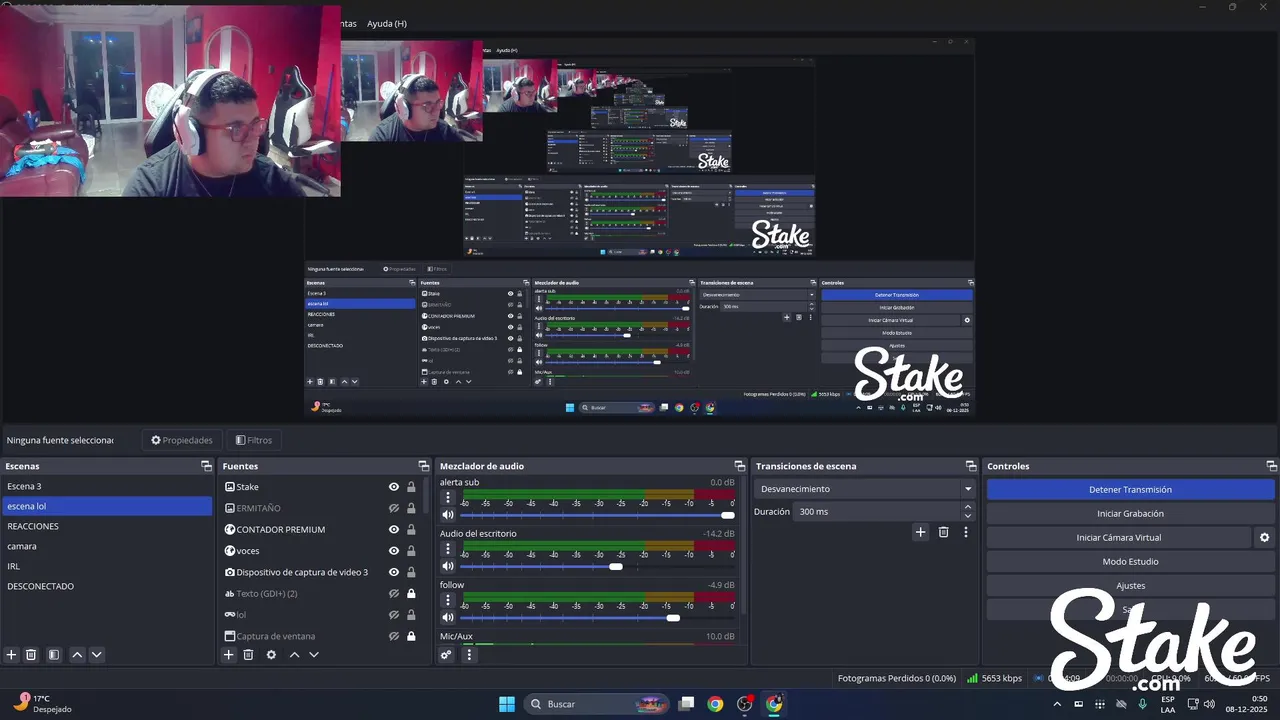Viewport: 1280px width, 720px height.
Task: Hide the voces source
Action: [x=394, y=551]
